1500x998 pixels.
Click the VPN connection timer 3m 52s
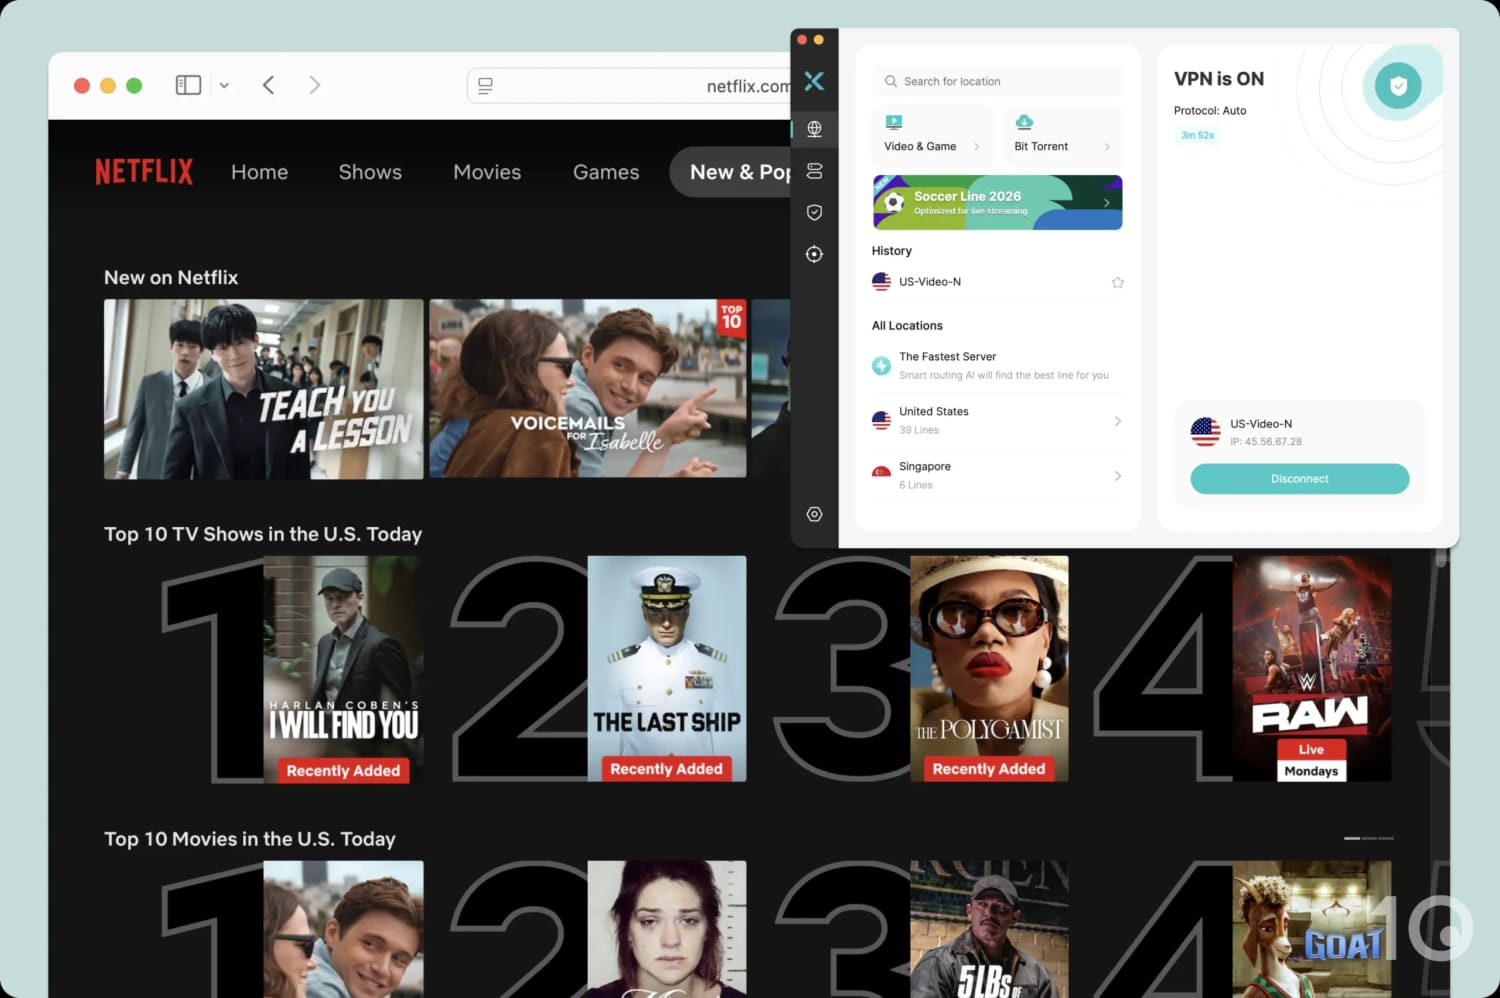pyautogui.click(x=1197, y=135)
